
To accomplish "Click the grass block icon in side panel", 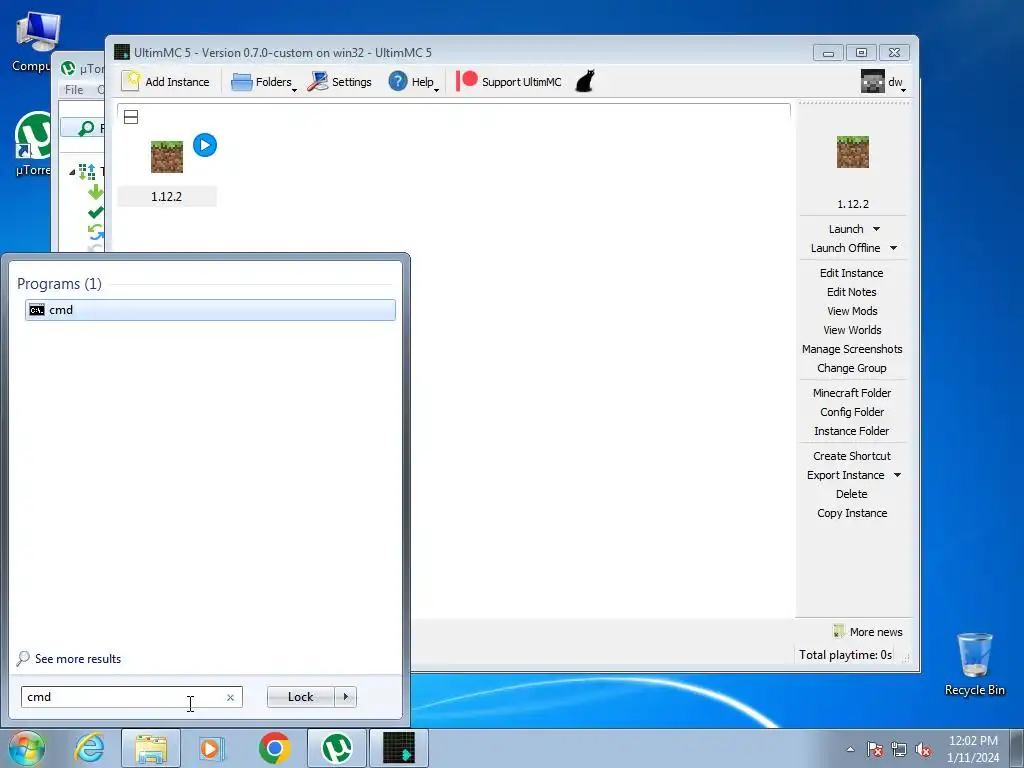I will pos(853,152).
